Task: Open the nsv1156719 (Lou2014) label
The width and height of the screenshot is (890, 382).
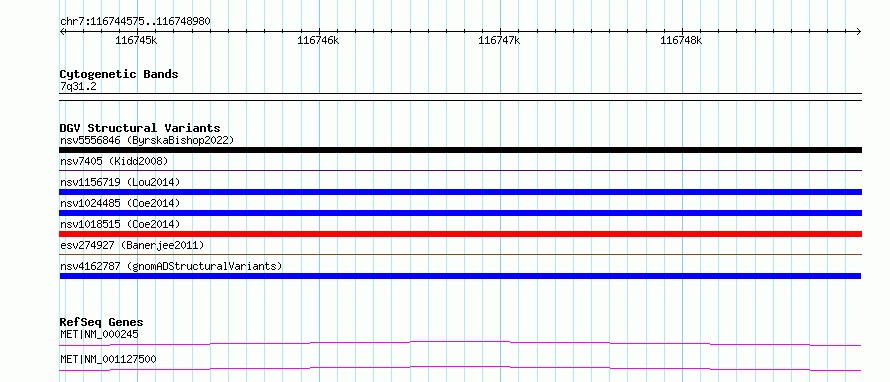Action: click(x=120, y=182)
